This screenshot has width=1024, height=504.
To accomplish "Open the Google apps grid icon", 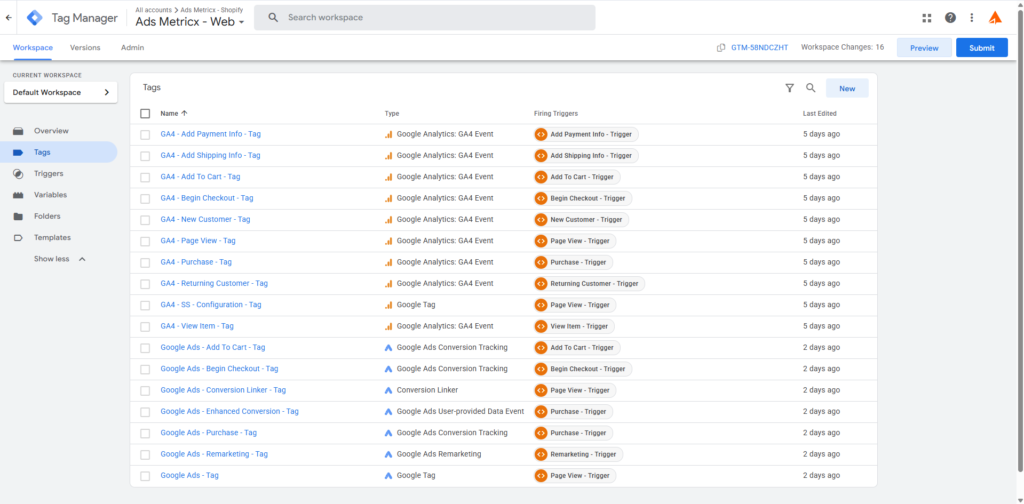I will [x=927, y=18].
